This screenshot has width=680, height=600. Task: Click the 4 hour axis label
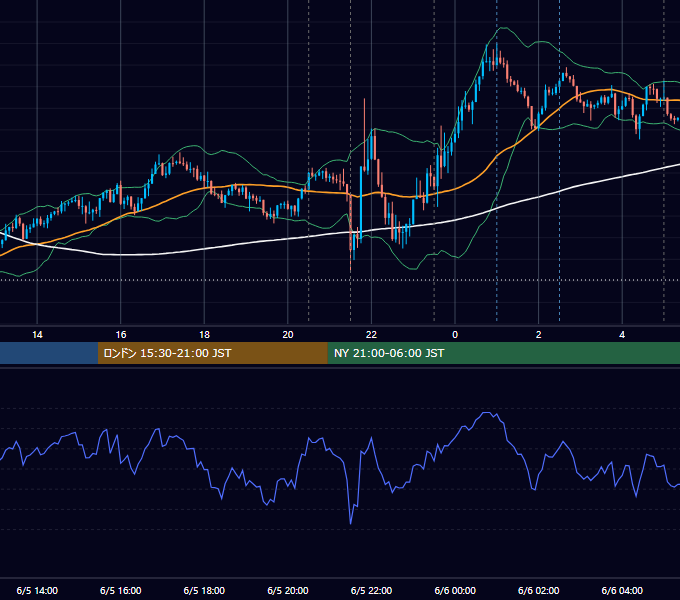point(622,335)
